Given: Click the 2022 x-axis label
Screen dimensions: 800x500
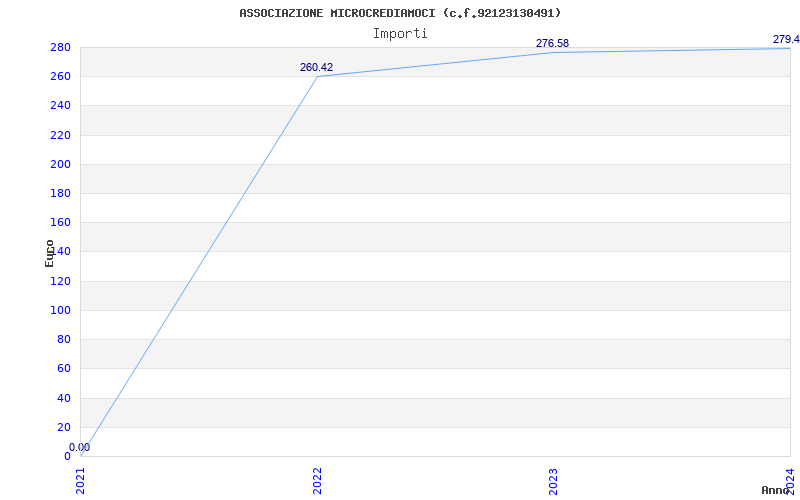Looking at the screenshot, I should coord(317,481).
